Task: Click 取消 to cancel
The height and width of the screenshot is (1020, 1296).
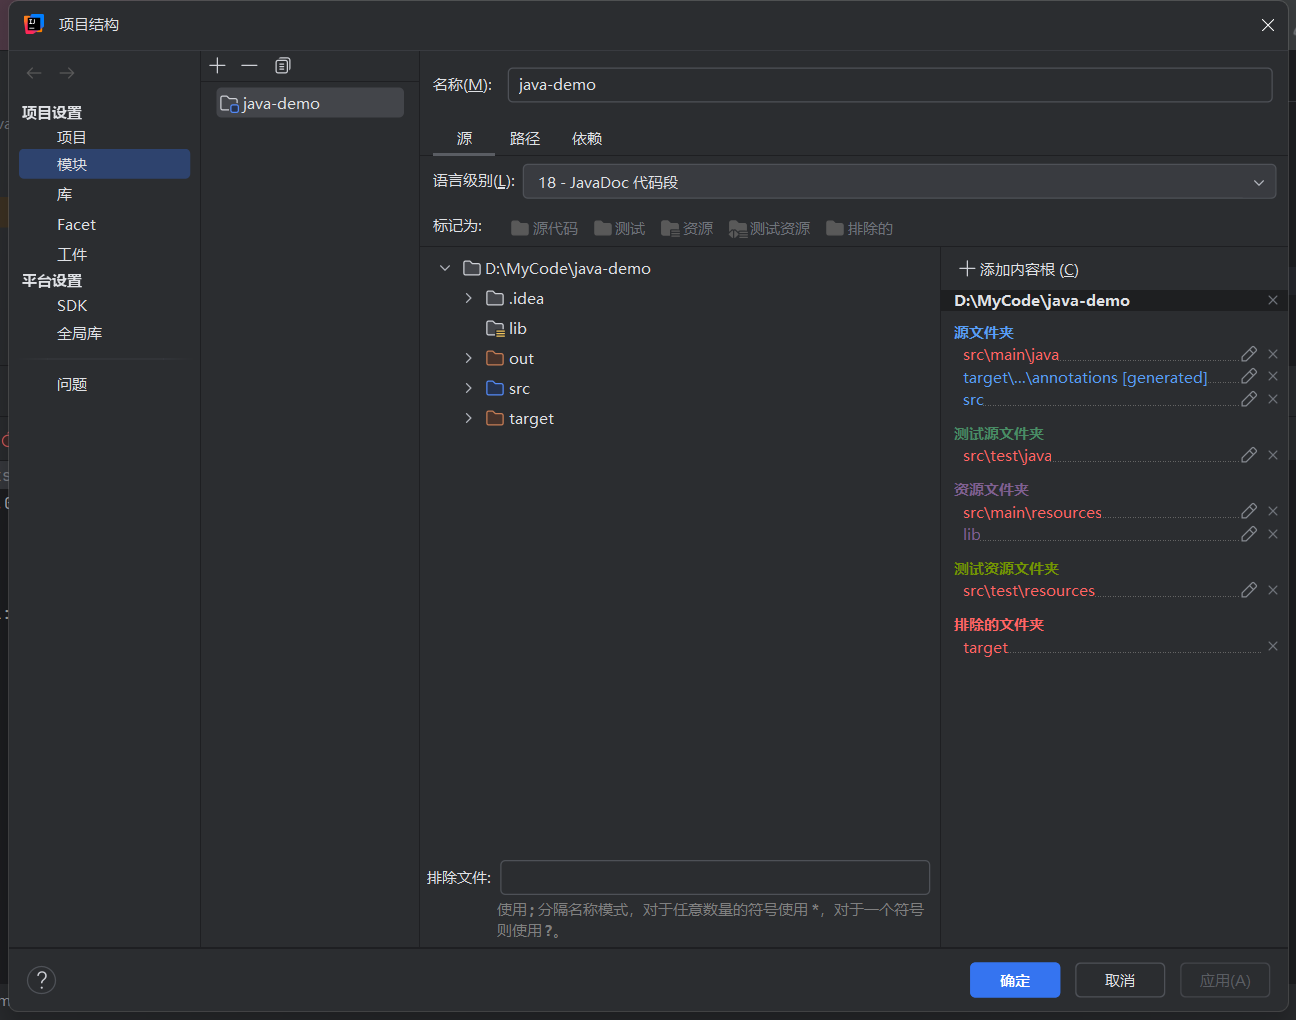Action: [1120, 980]
